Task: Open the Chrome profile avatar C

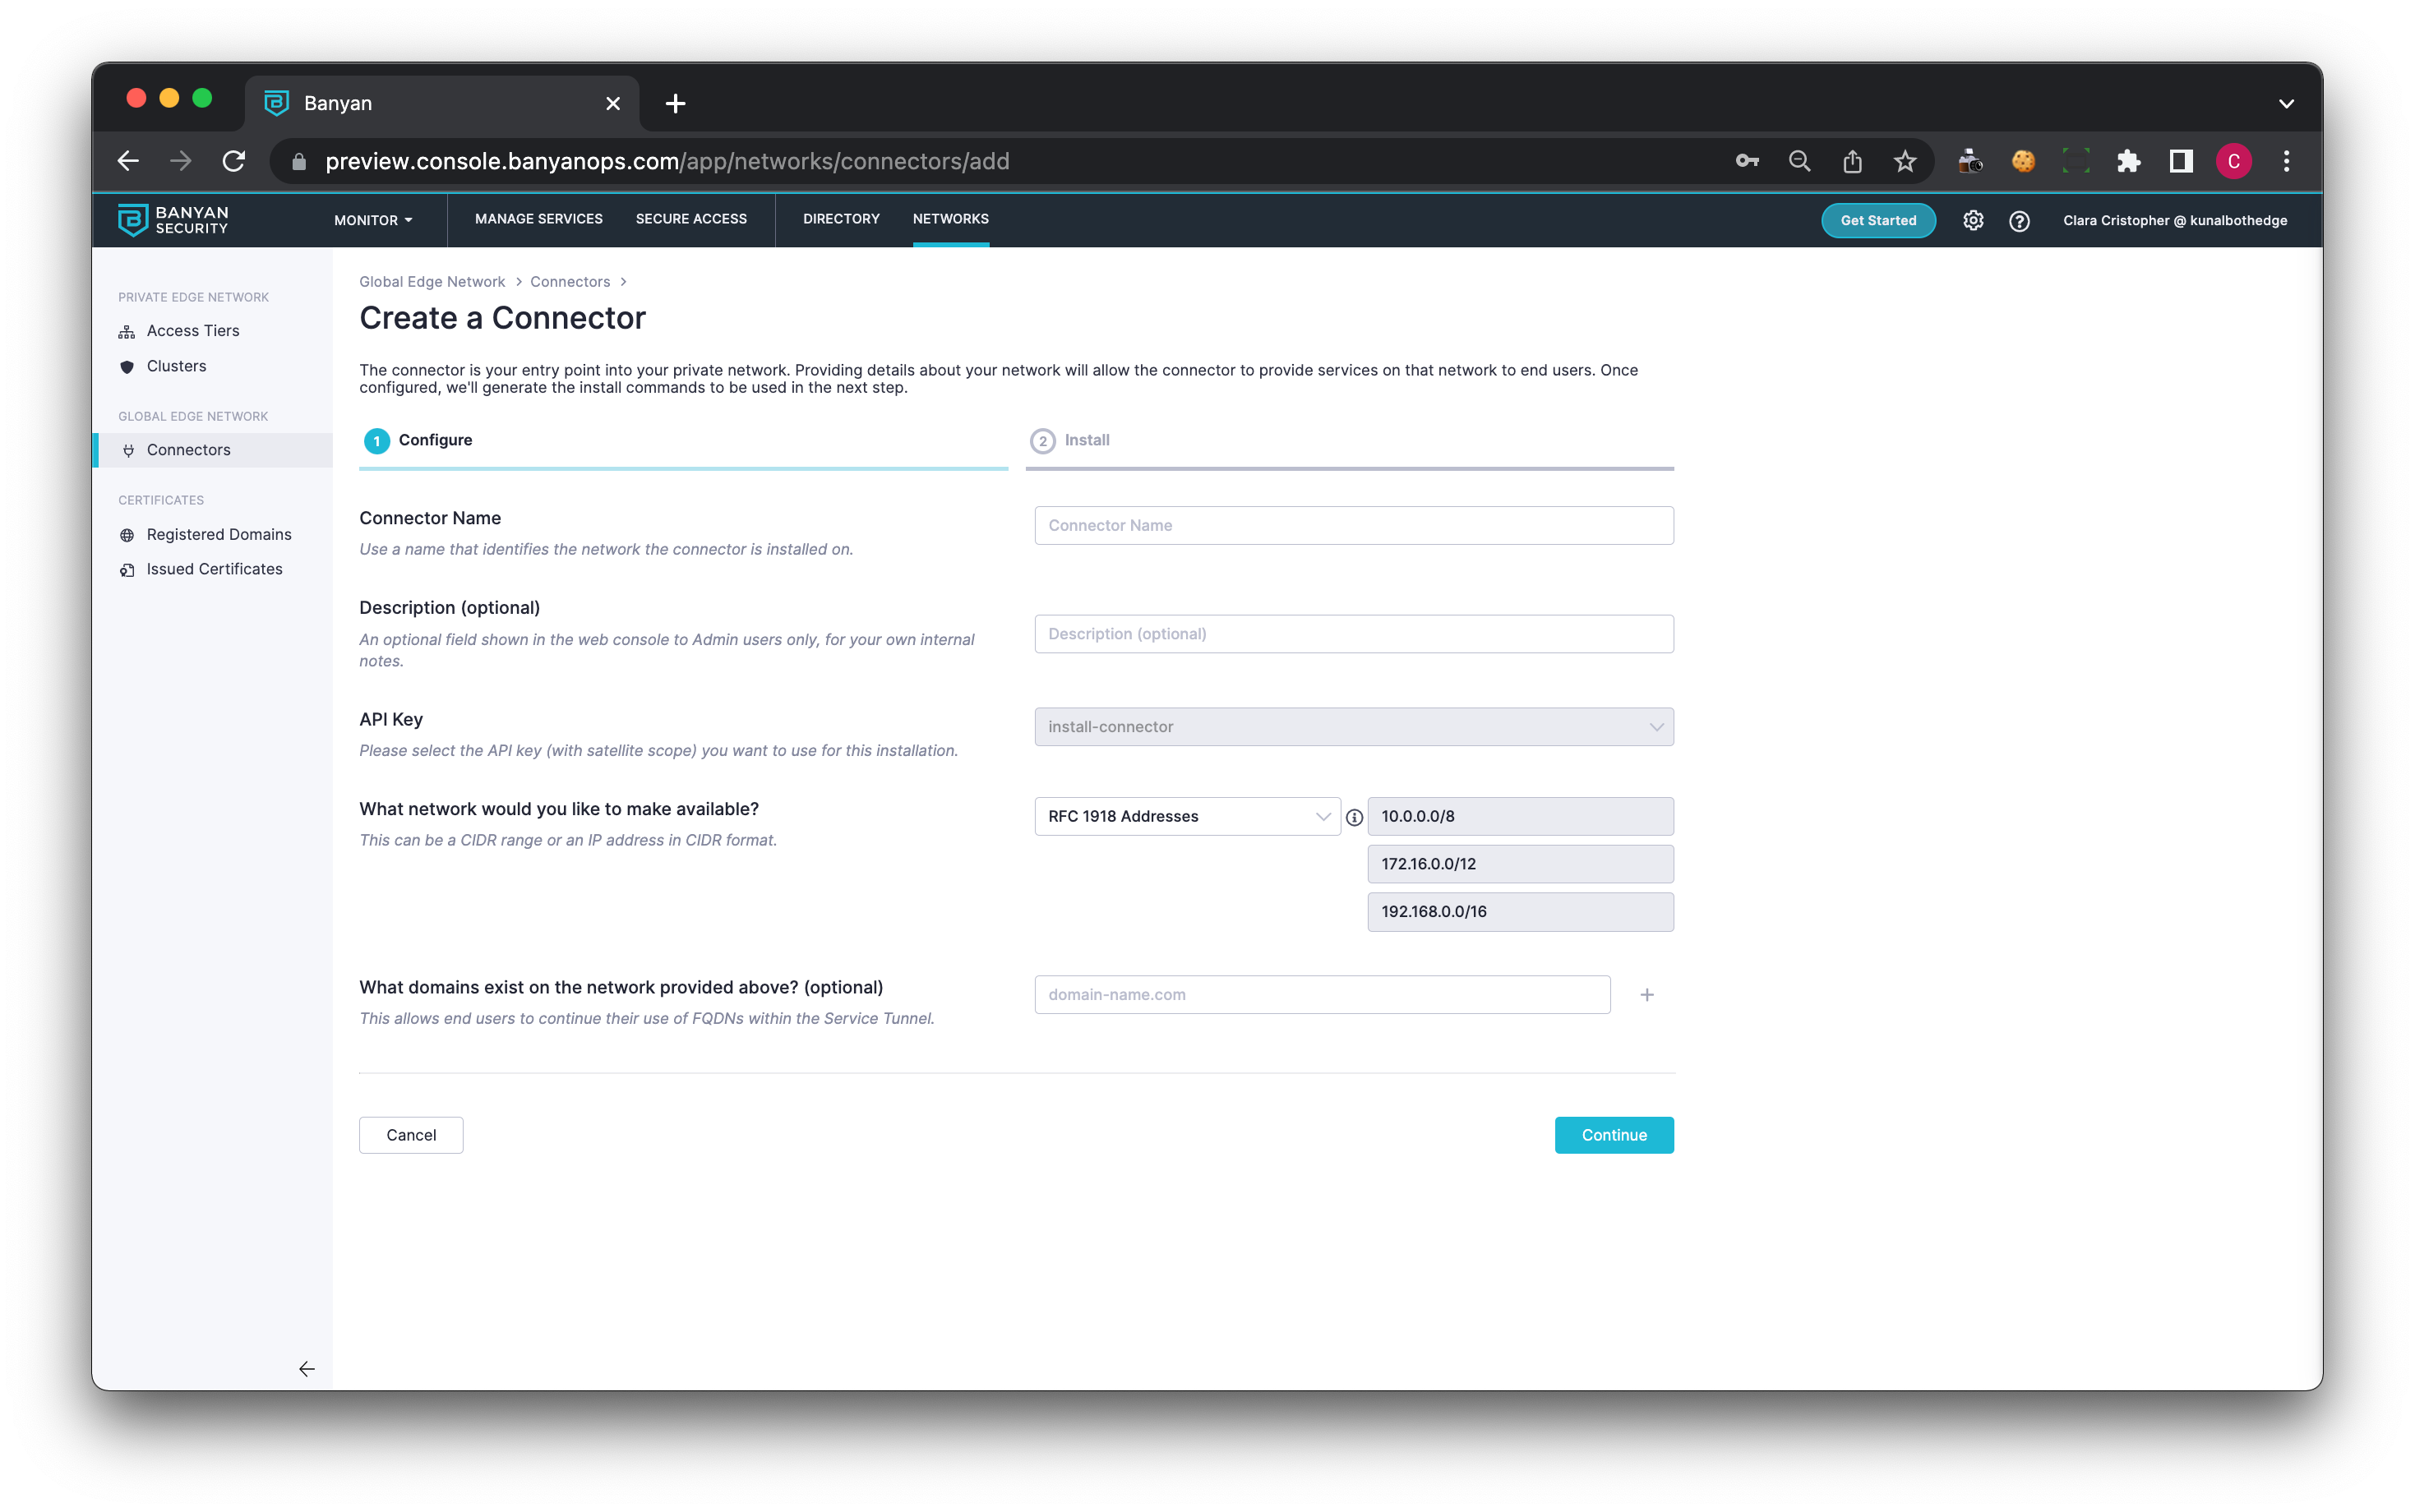Action: (x=2233, y=161)
